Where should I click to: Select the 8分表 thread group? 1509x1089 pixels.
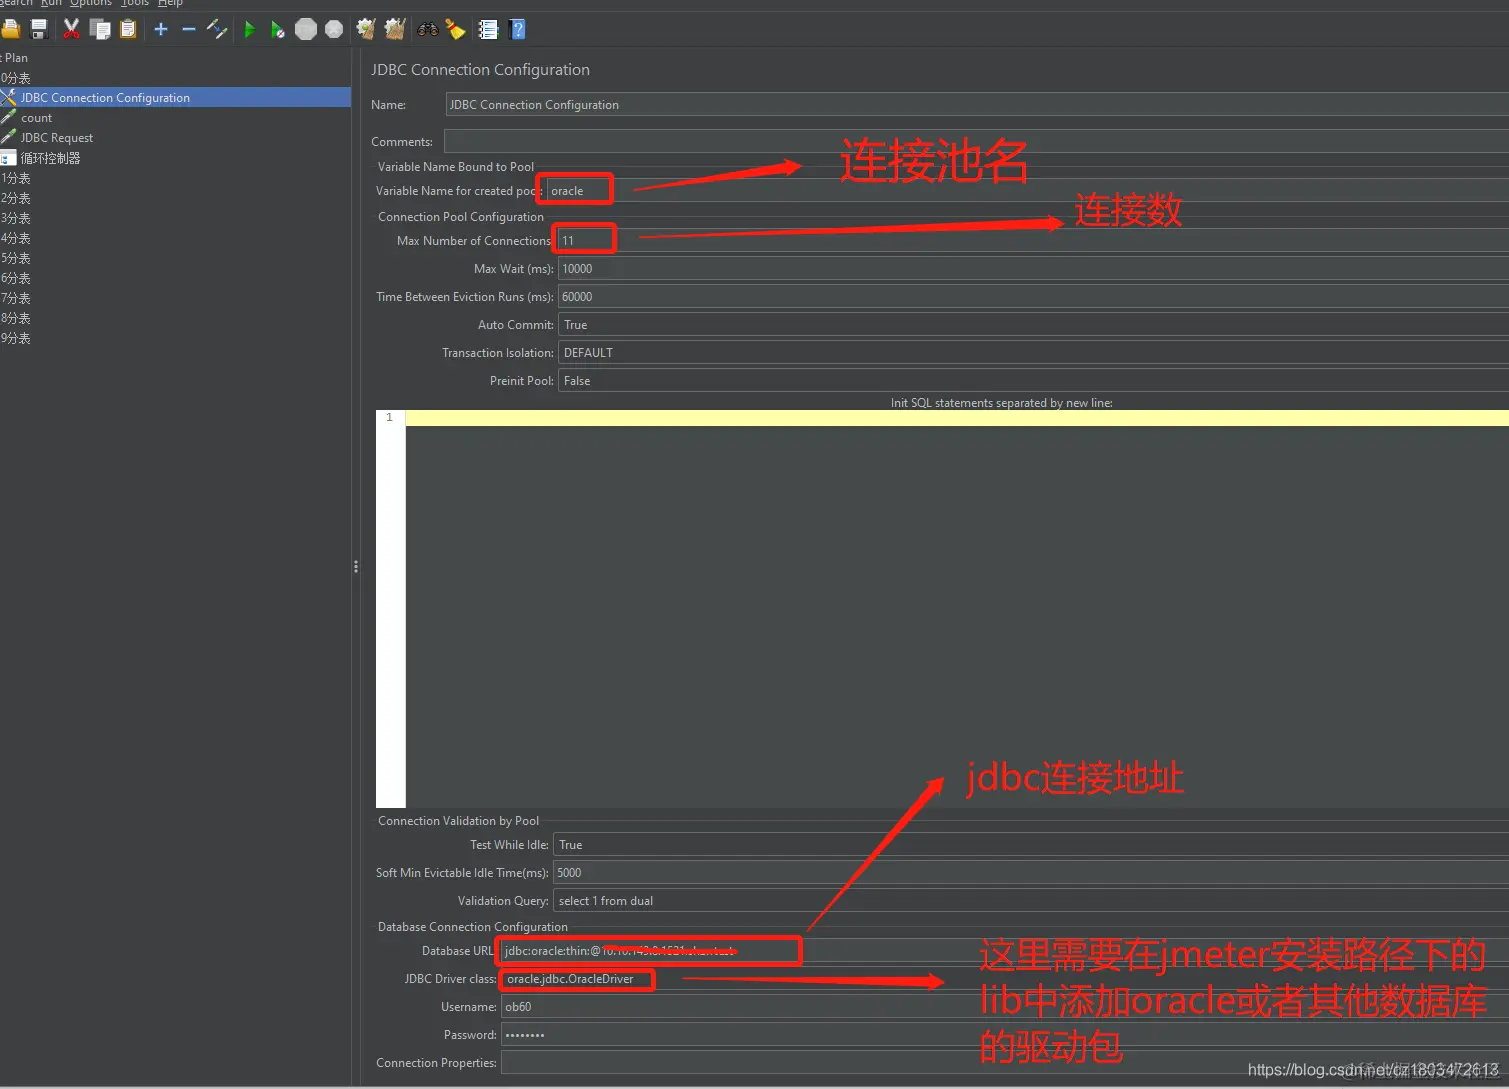click(16, 318)
